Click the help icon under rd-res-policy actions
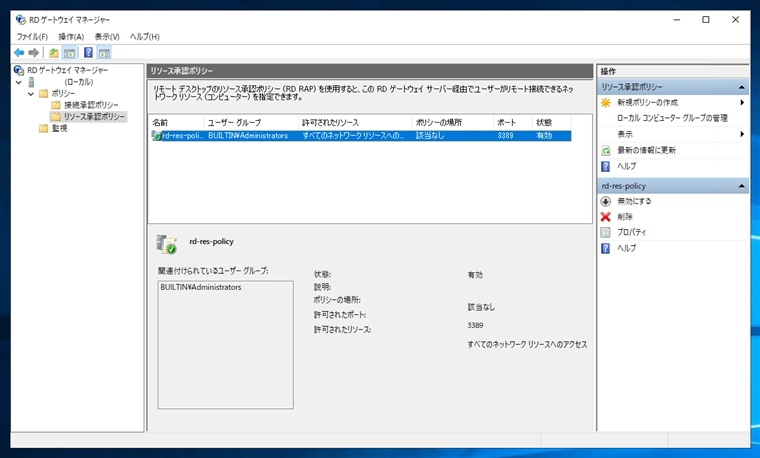 point(606,249)
